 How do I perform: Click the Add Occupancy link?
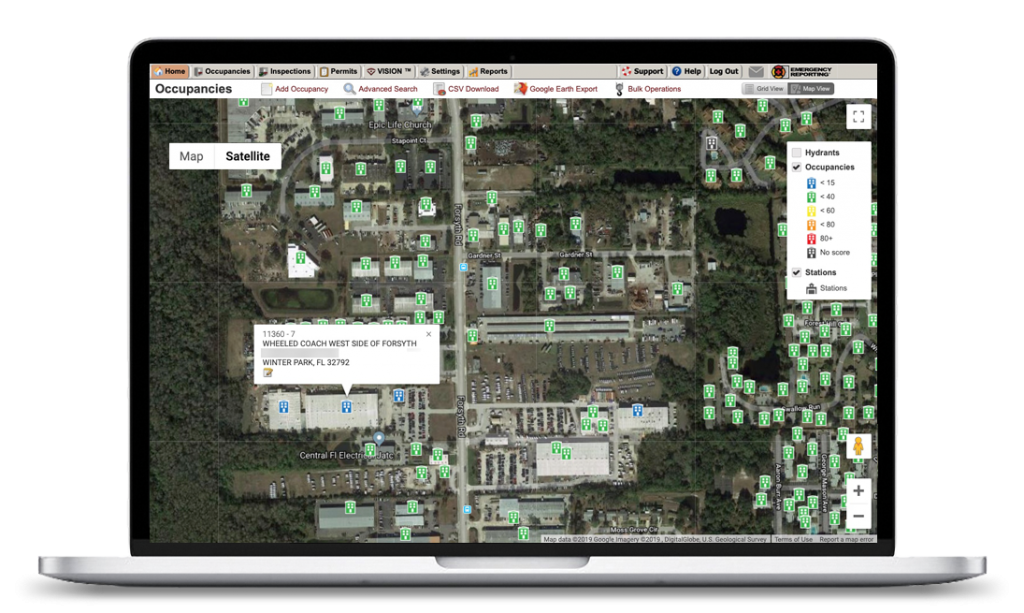[301, 89]
